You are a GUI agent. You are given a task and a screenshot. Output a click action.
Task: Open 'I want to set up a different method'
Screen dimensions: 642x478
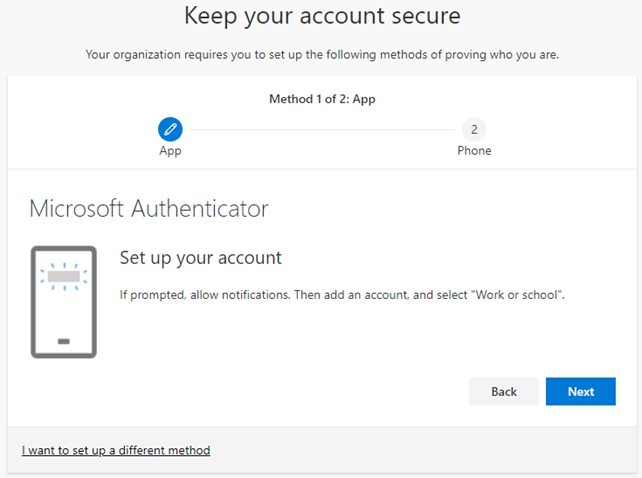(116, 450)
